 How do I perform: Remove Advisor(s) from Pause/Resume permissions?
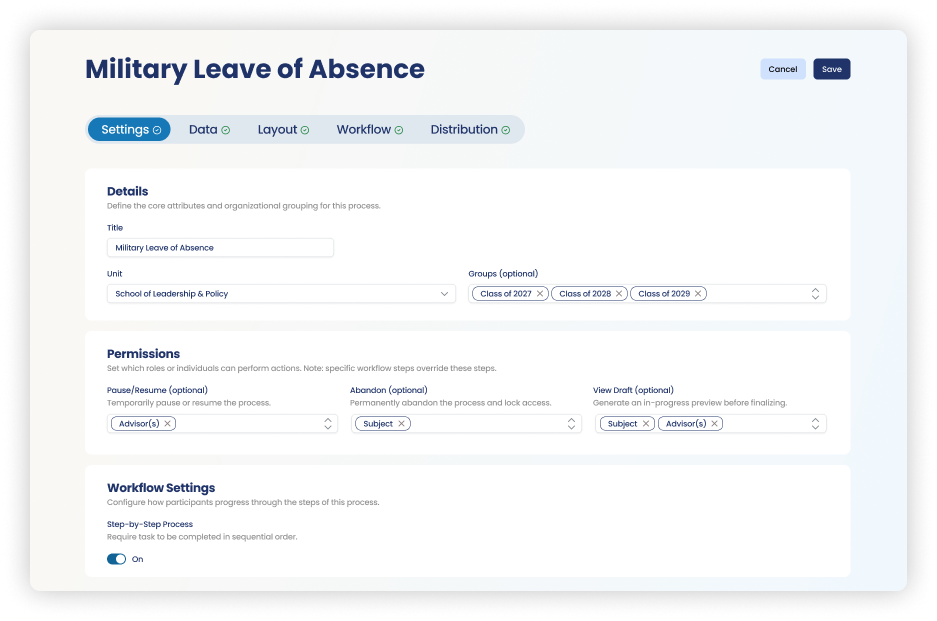[x=168, y=423]
